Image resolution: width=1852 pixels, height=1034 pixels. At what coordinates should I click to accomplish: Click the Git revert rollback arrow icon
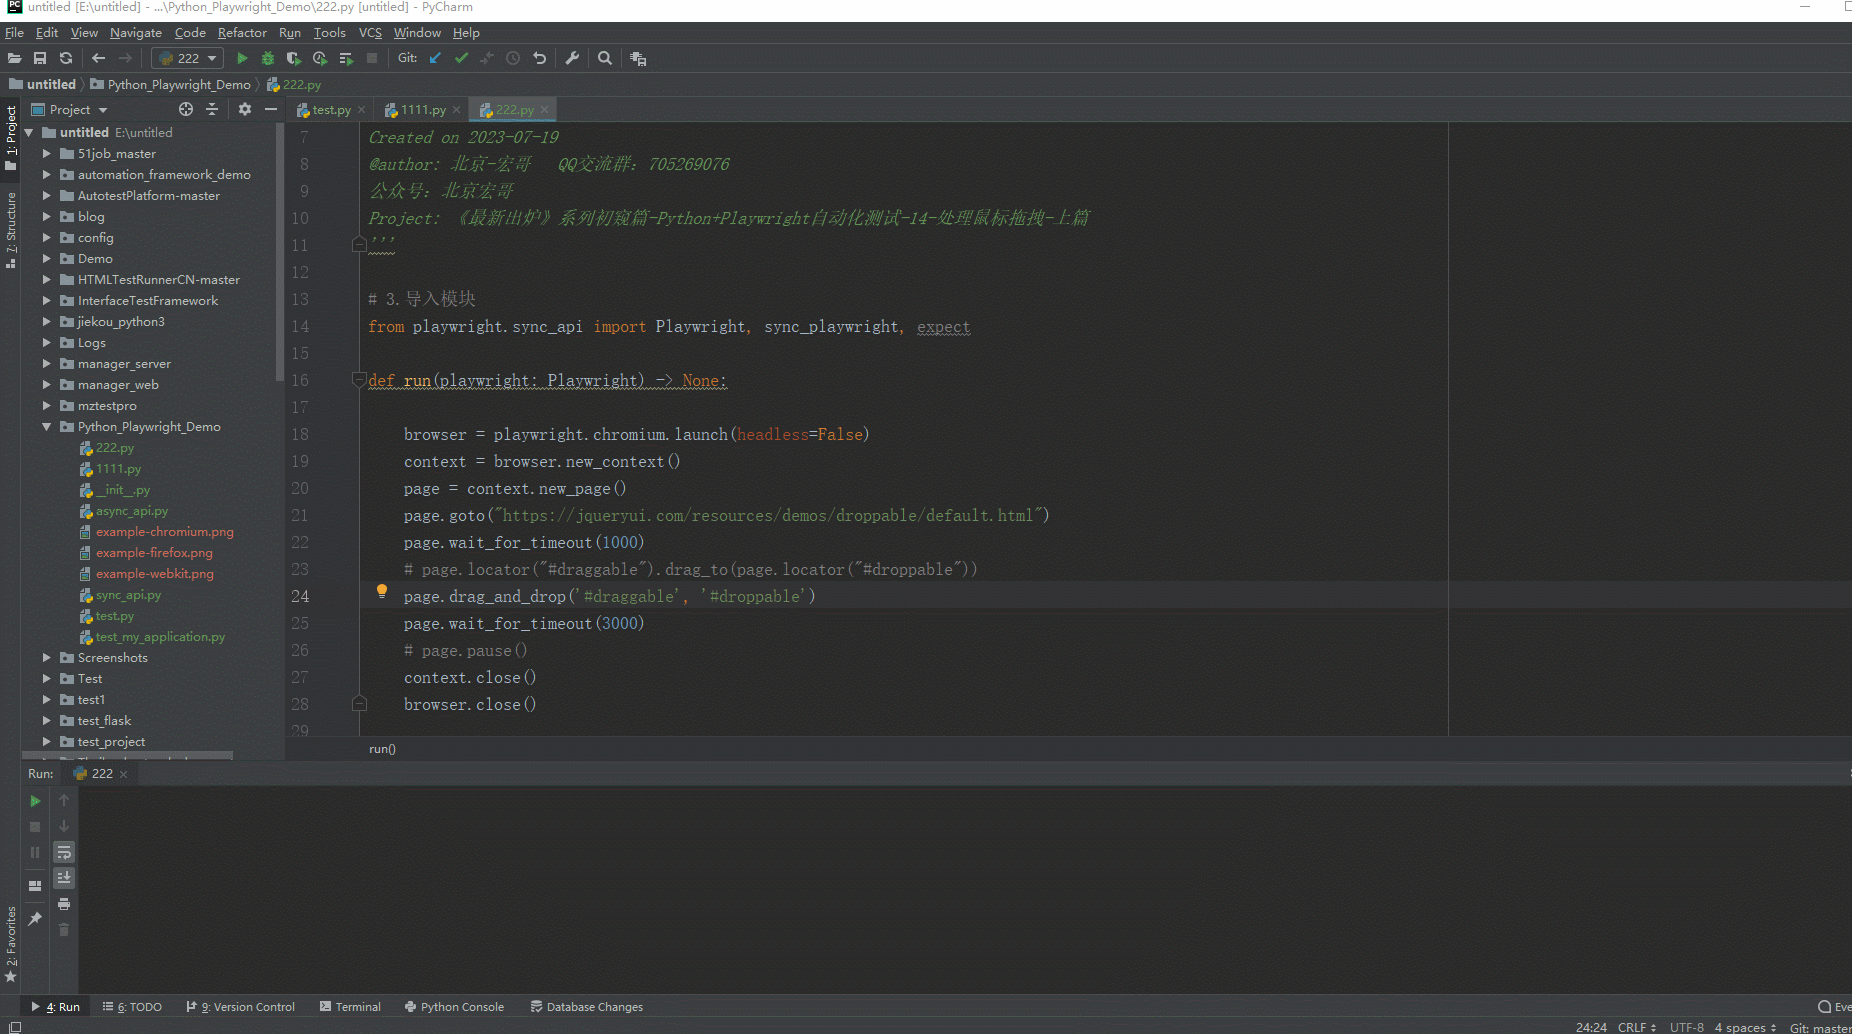click(540, 58)
